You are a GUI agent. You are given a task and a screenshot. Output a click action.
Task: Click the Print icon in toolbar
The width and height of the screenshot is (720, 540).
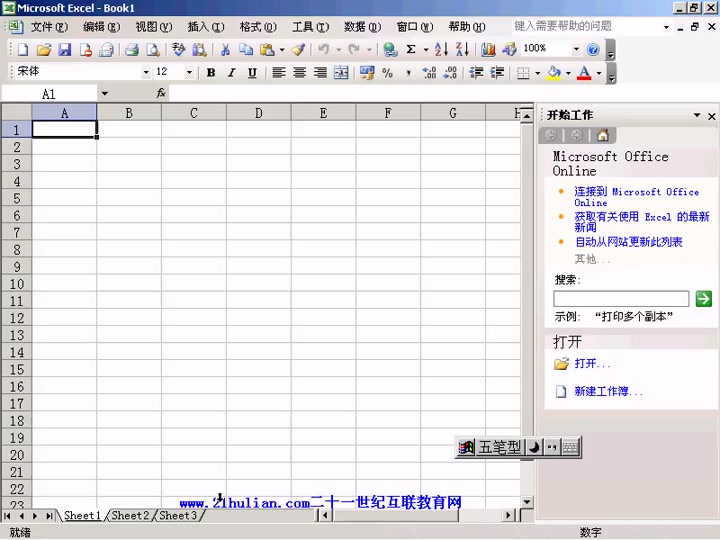pos(132,49)
